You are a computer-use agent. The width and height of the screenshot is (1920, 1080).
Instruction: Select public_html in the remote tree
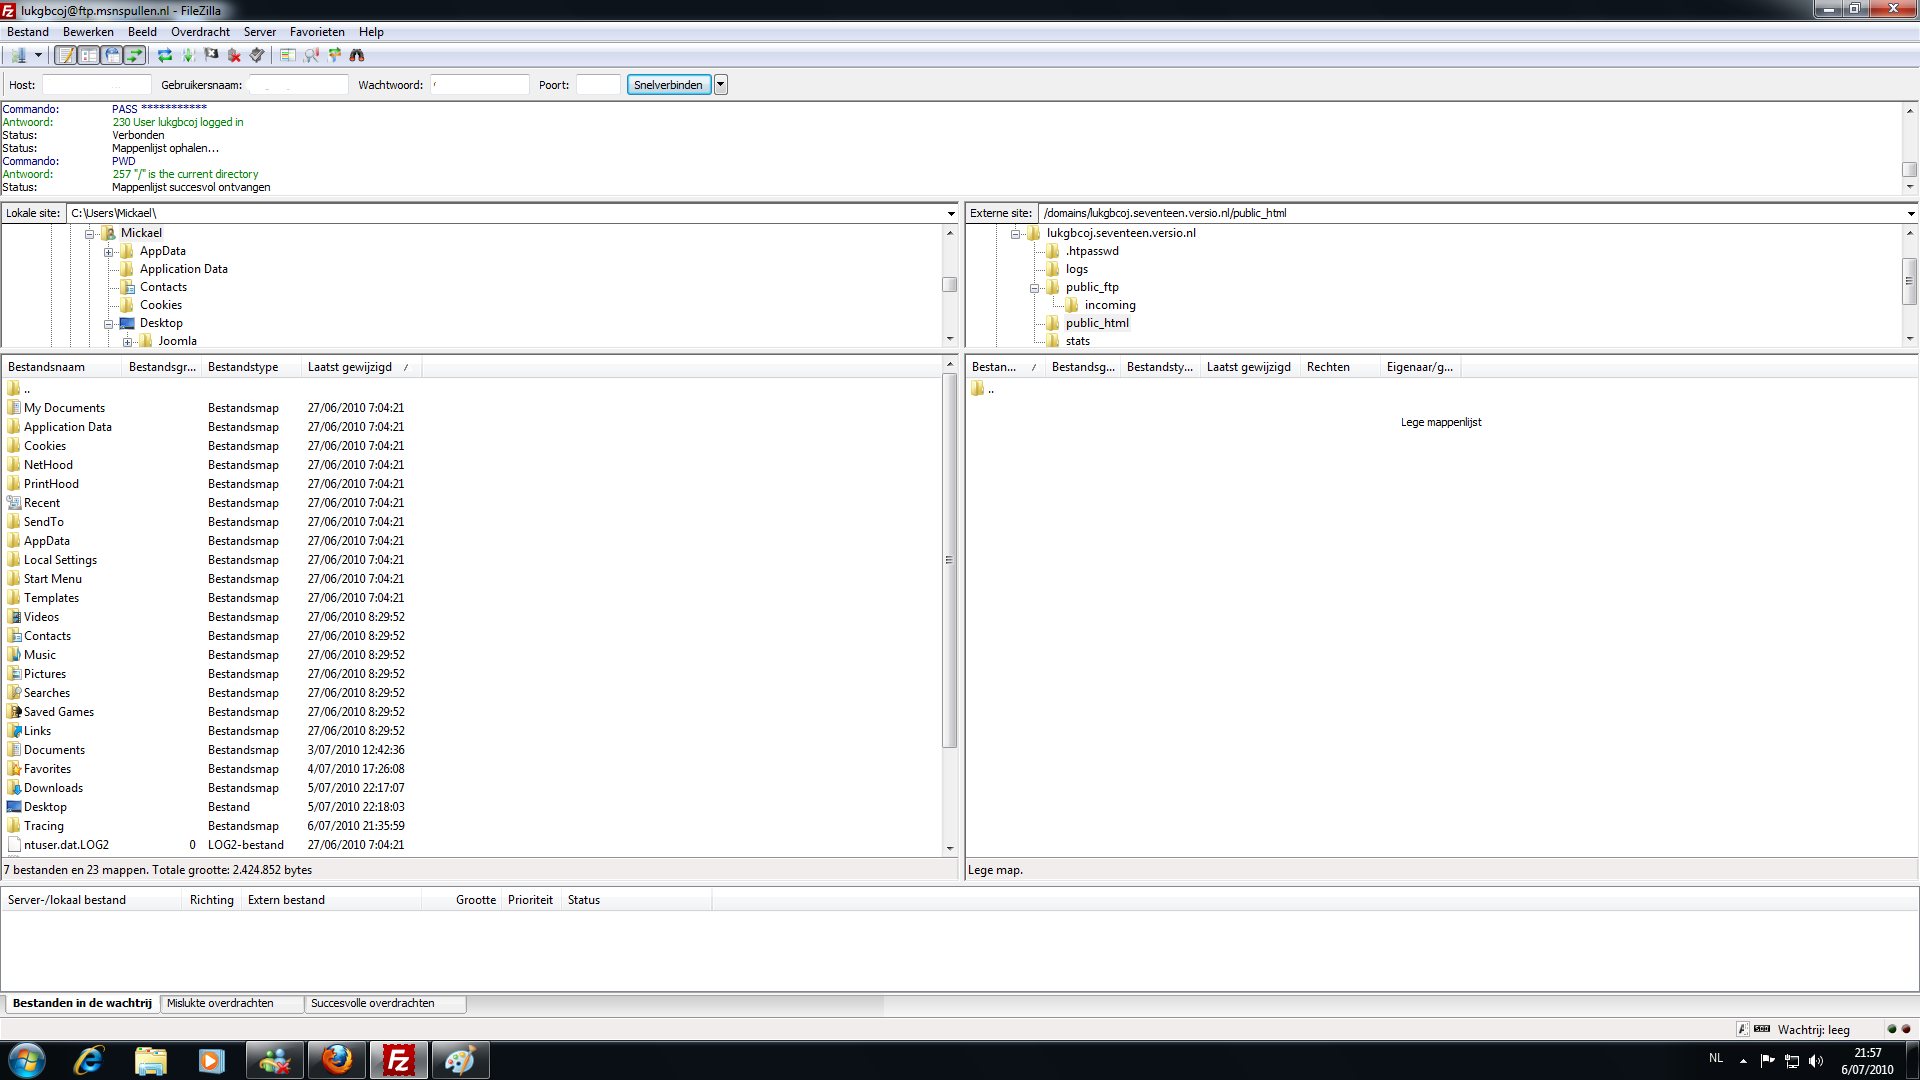[x=1097, y=323]
